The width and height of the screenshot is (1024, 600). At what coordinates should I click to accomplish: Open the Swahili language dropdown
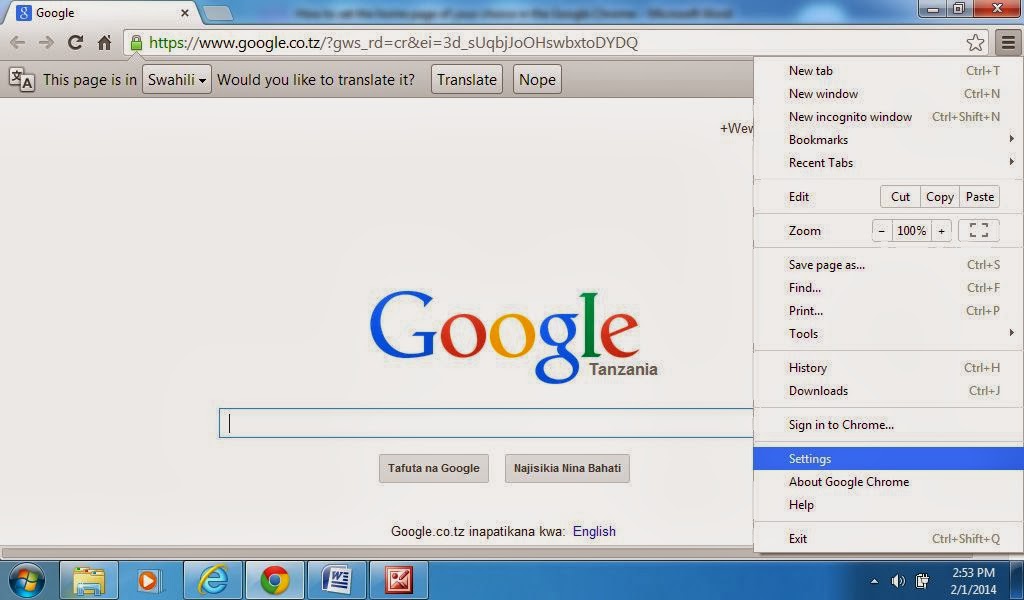tap(176, 80)
